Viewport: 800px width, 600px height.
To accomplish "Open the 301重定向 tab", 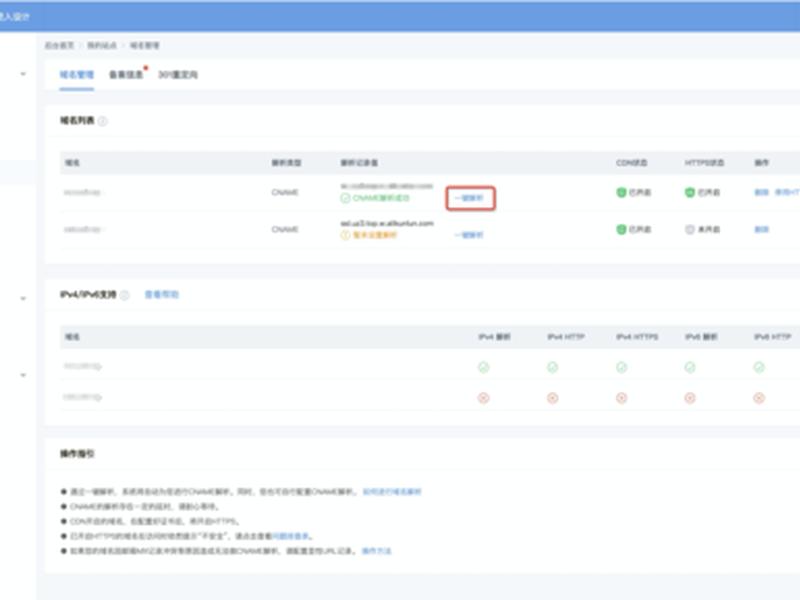I will [x=178, y=74].
